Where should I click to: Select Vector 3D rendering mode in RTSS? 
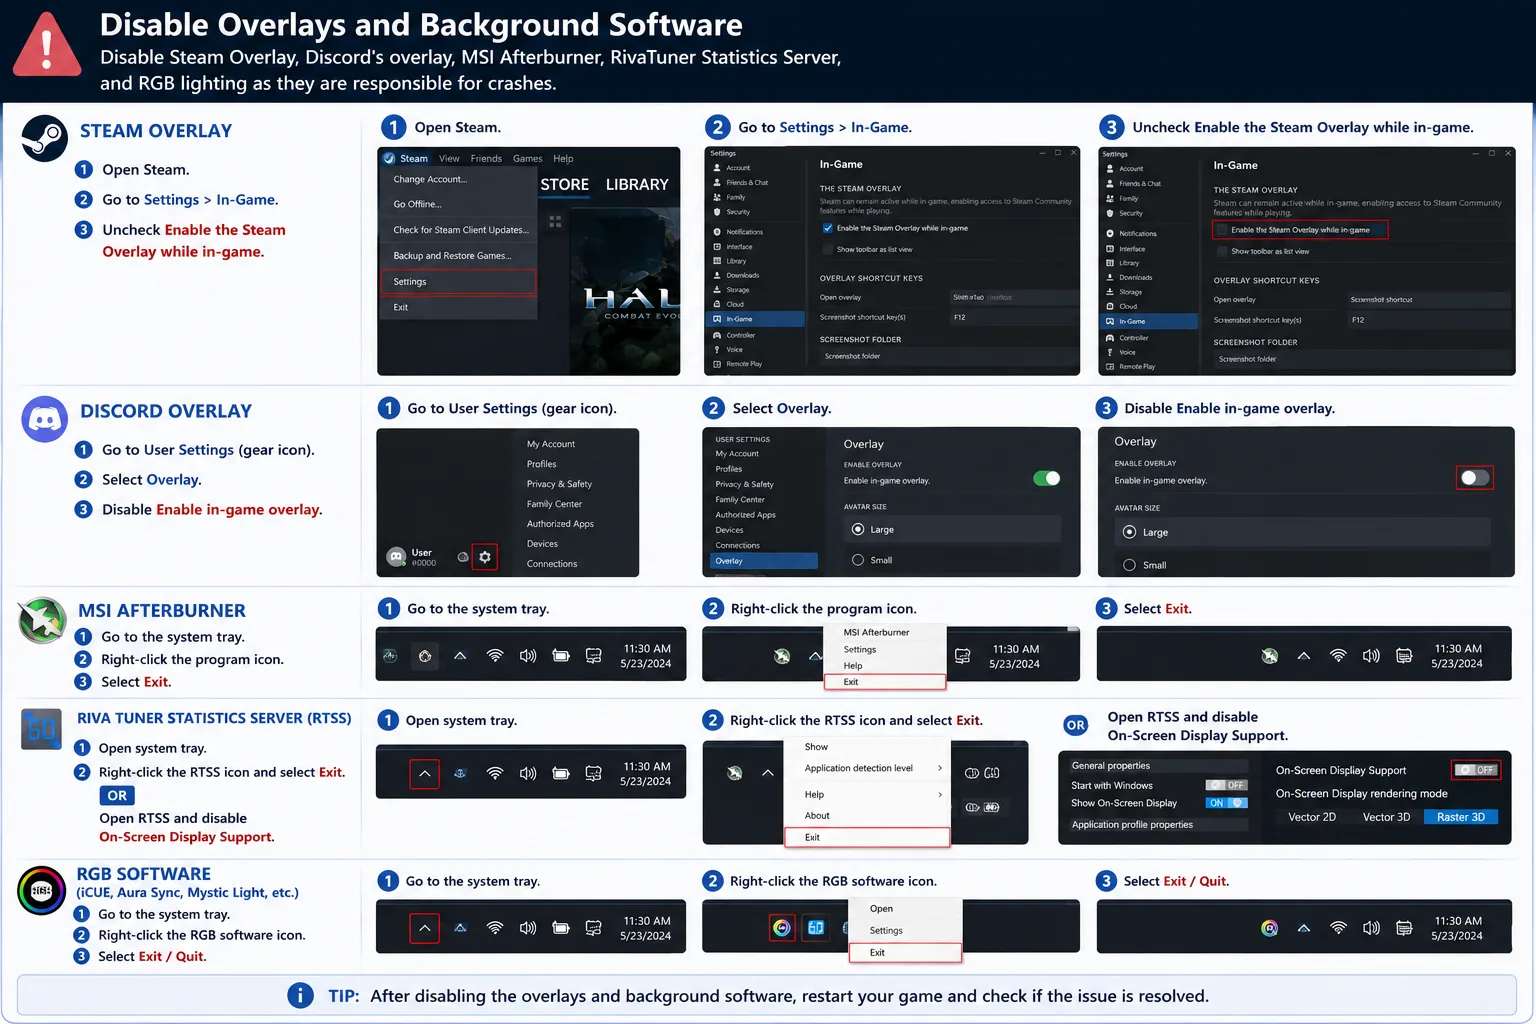[x=1386, y=817]
